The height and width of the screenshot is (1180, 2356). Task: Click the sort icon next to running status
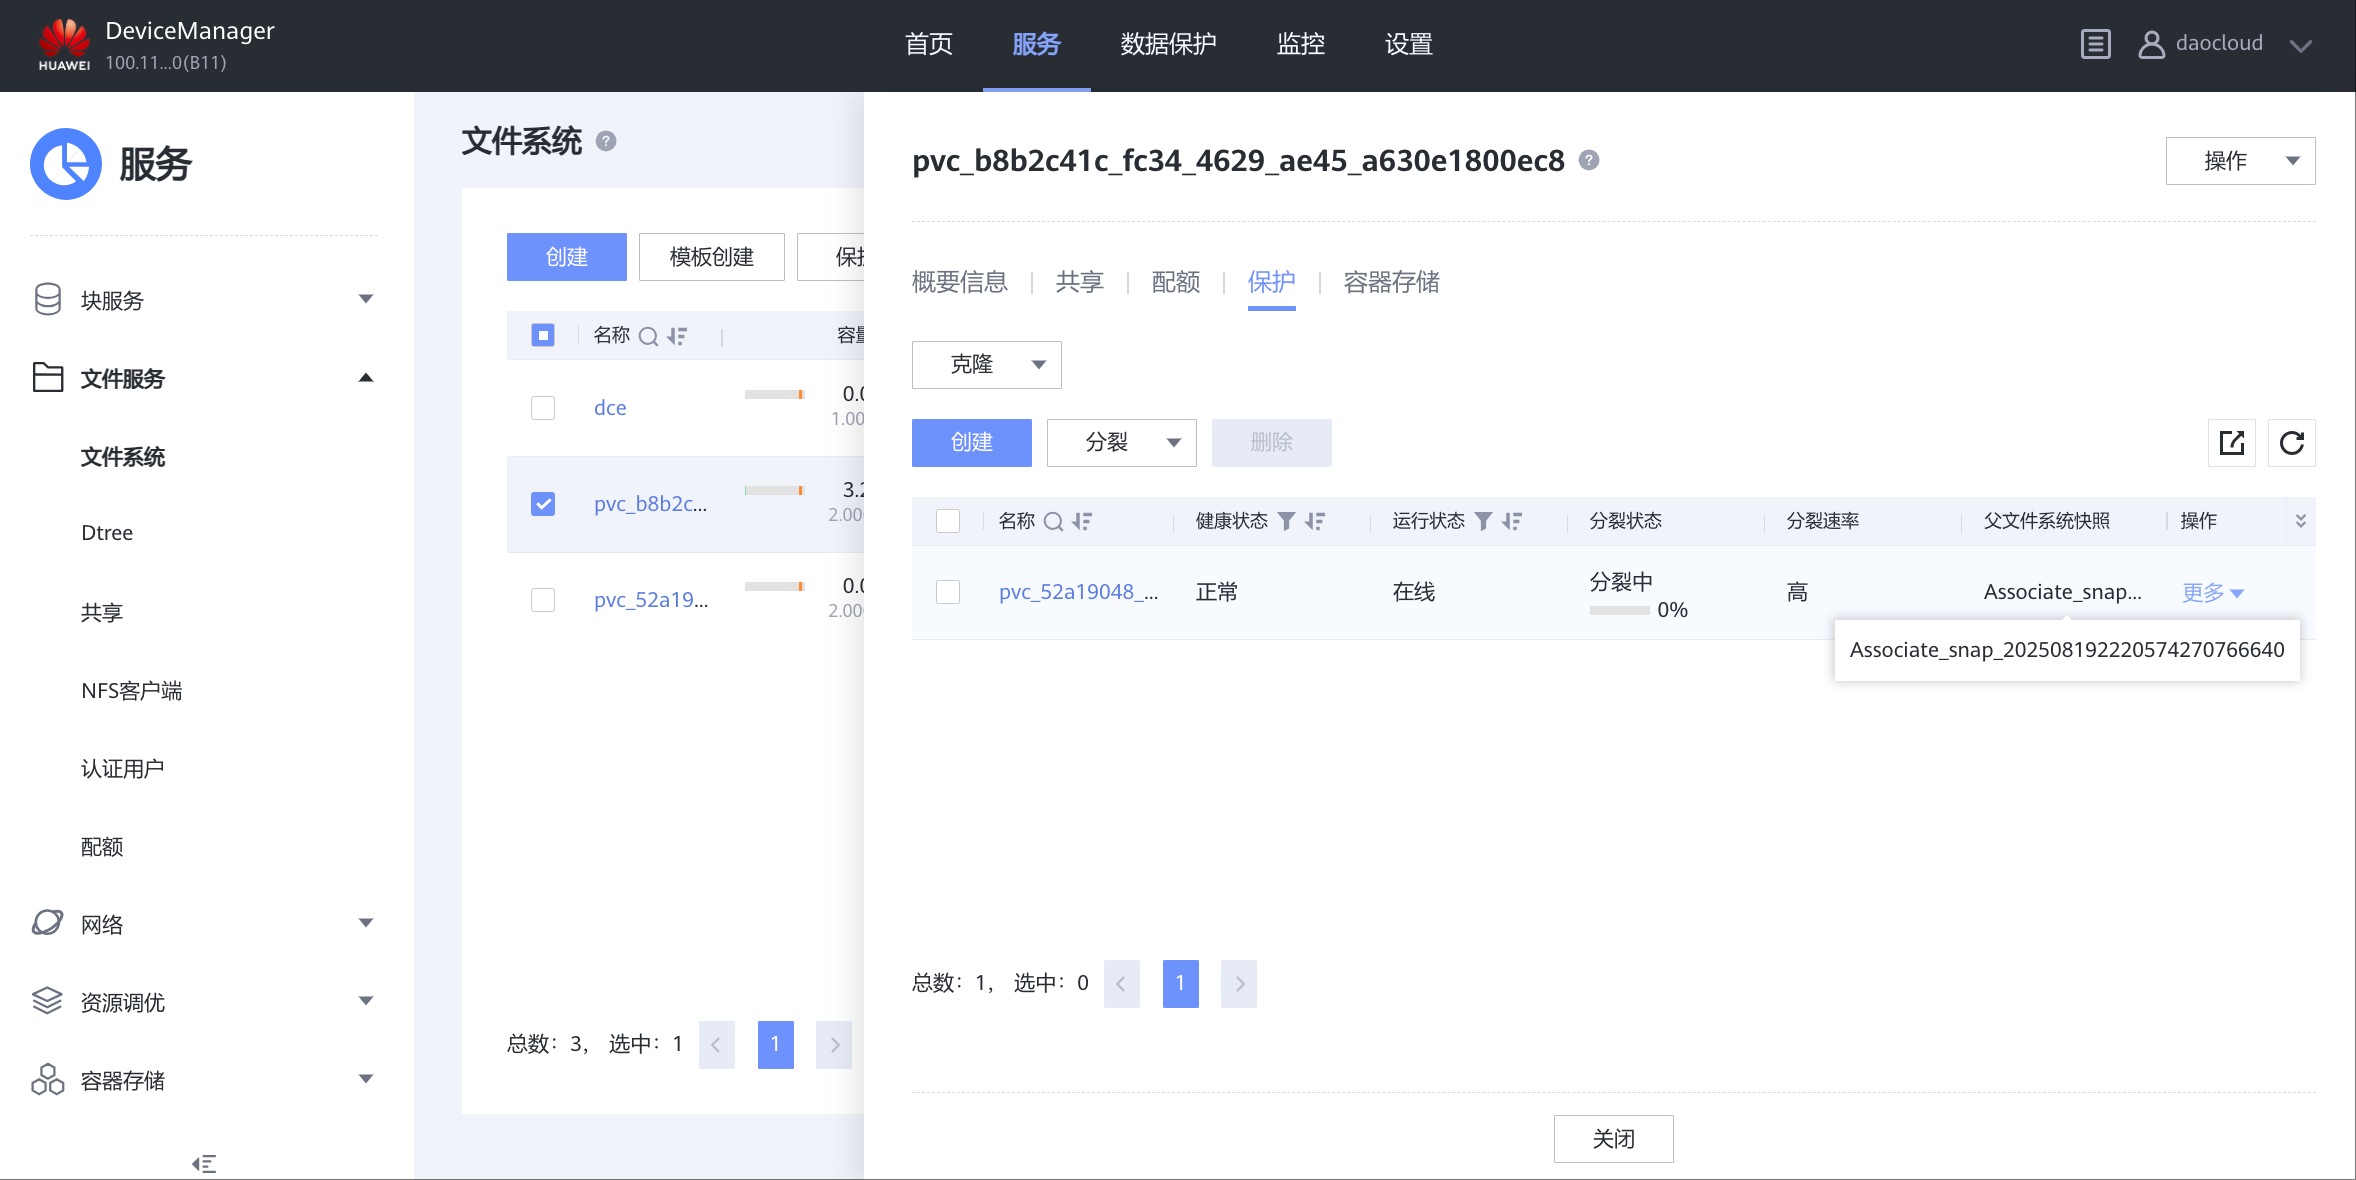(x=1512, y=522)
